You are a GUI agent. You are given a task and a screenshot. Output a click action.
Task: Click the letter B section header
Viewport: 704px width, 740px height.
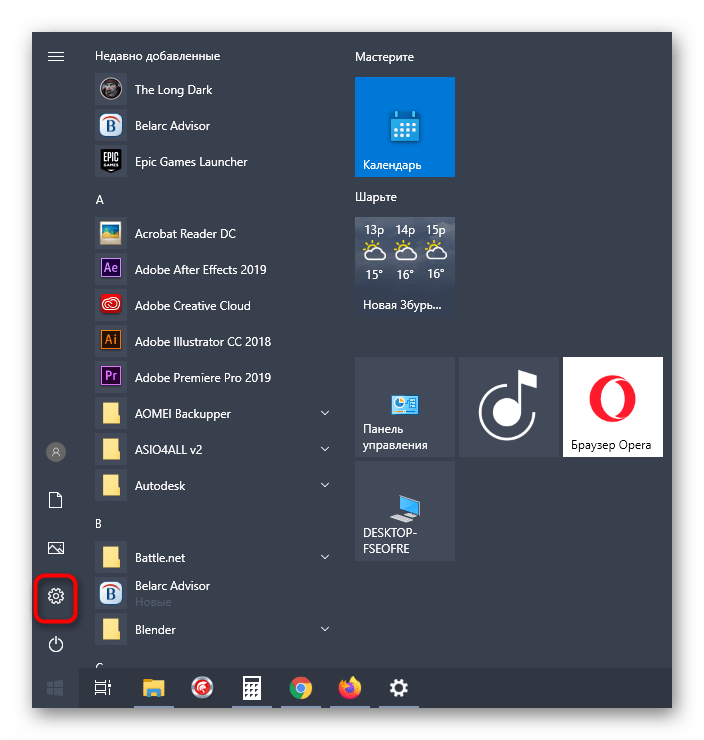tap(99, 523)
